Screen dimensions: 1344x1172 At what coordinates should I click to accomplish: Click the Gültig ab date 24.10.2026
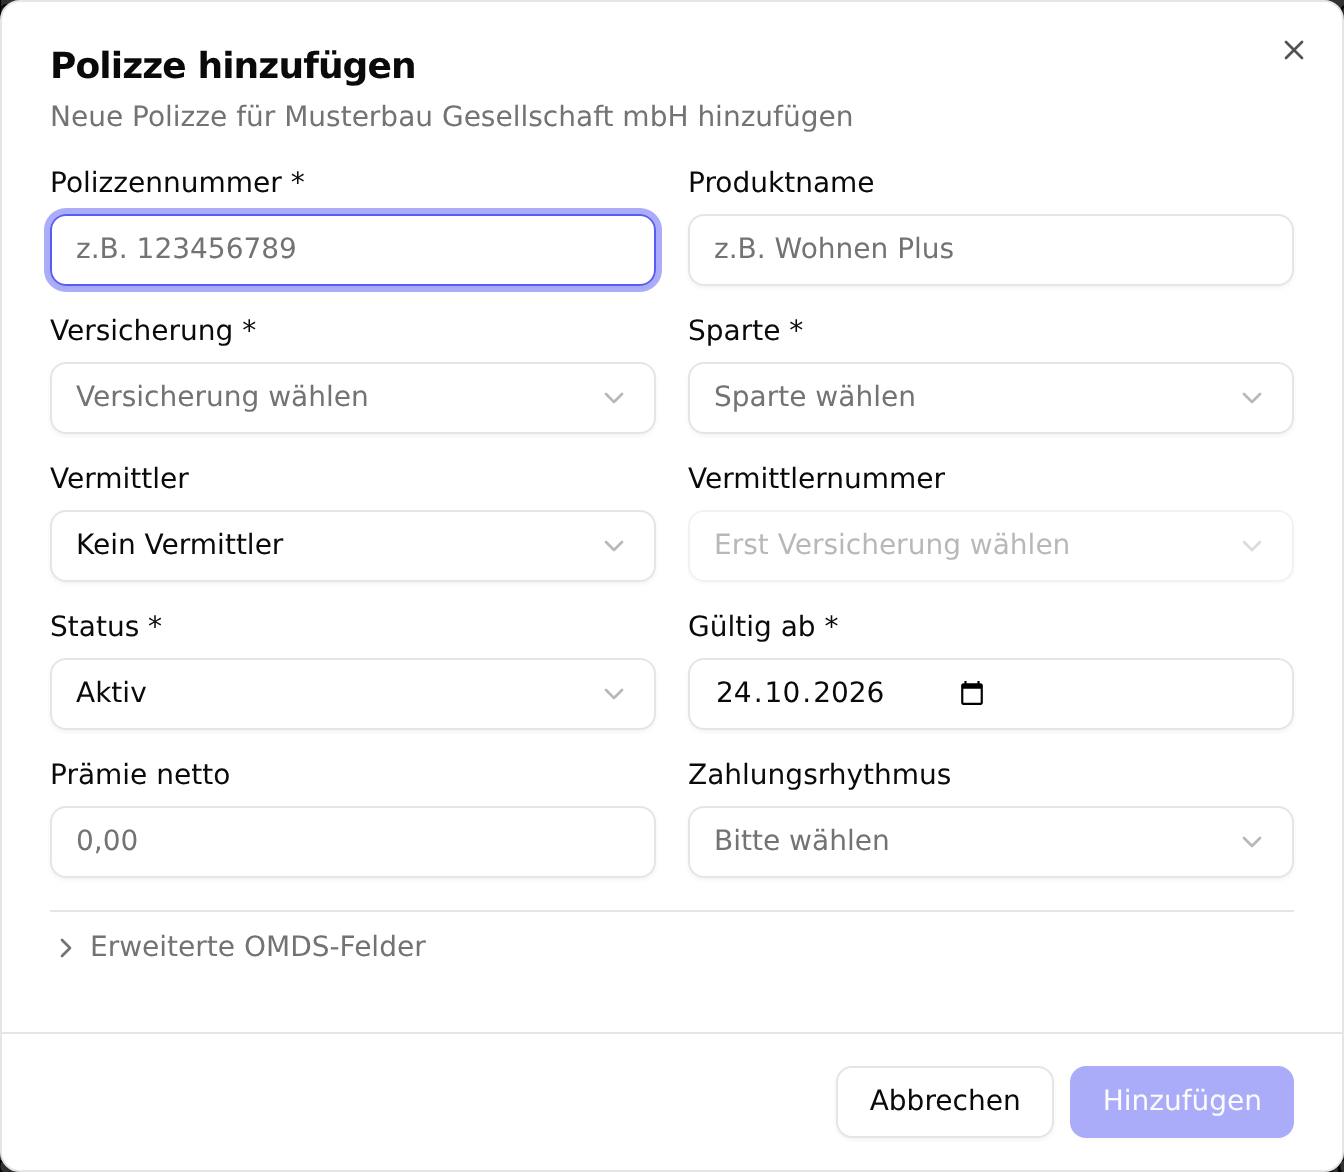[x=800, y=693]
